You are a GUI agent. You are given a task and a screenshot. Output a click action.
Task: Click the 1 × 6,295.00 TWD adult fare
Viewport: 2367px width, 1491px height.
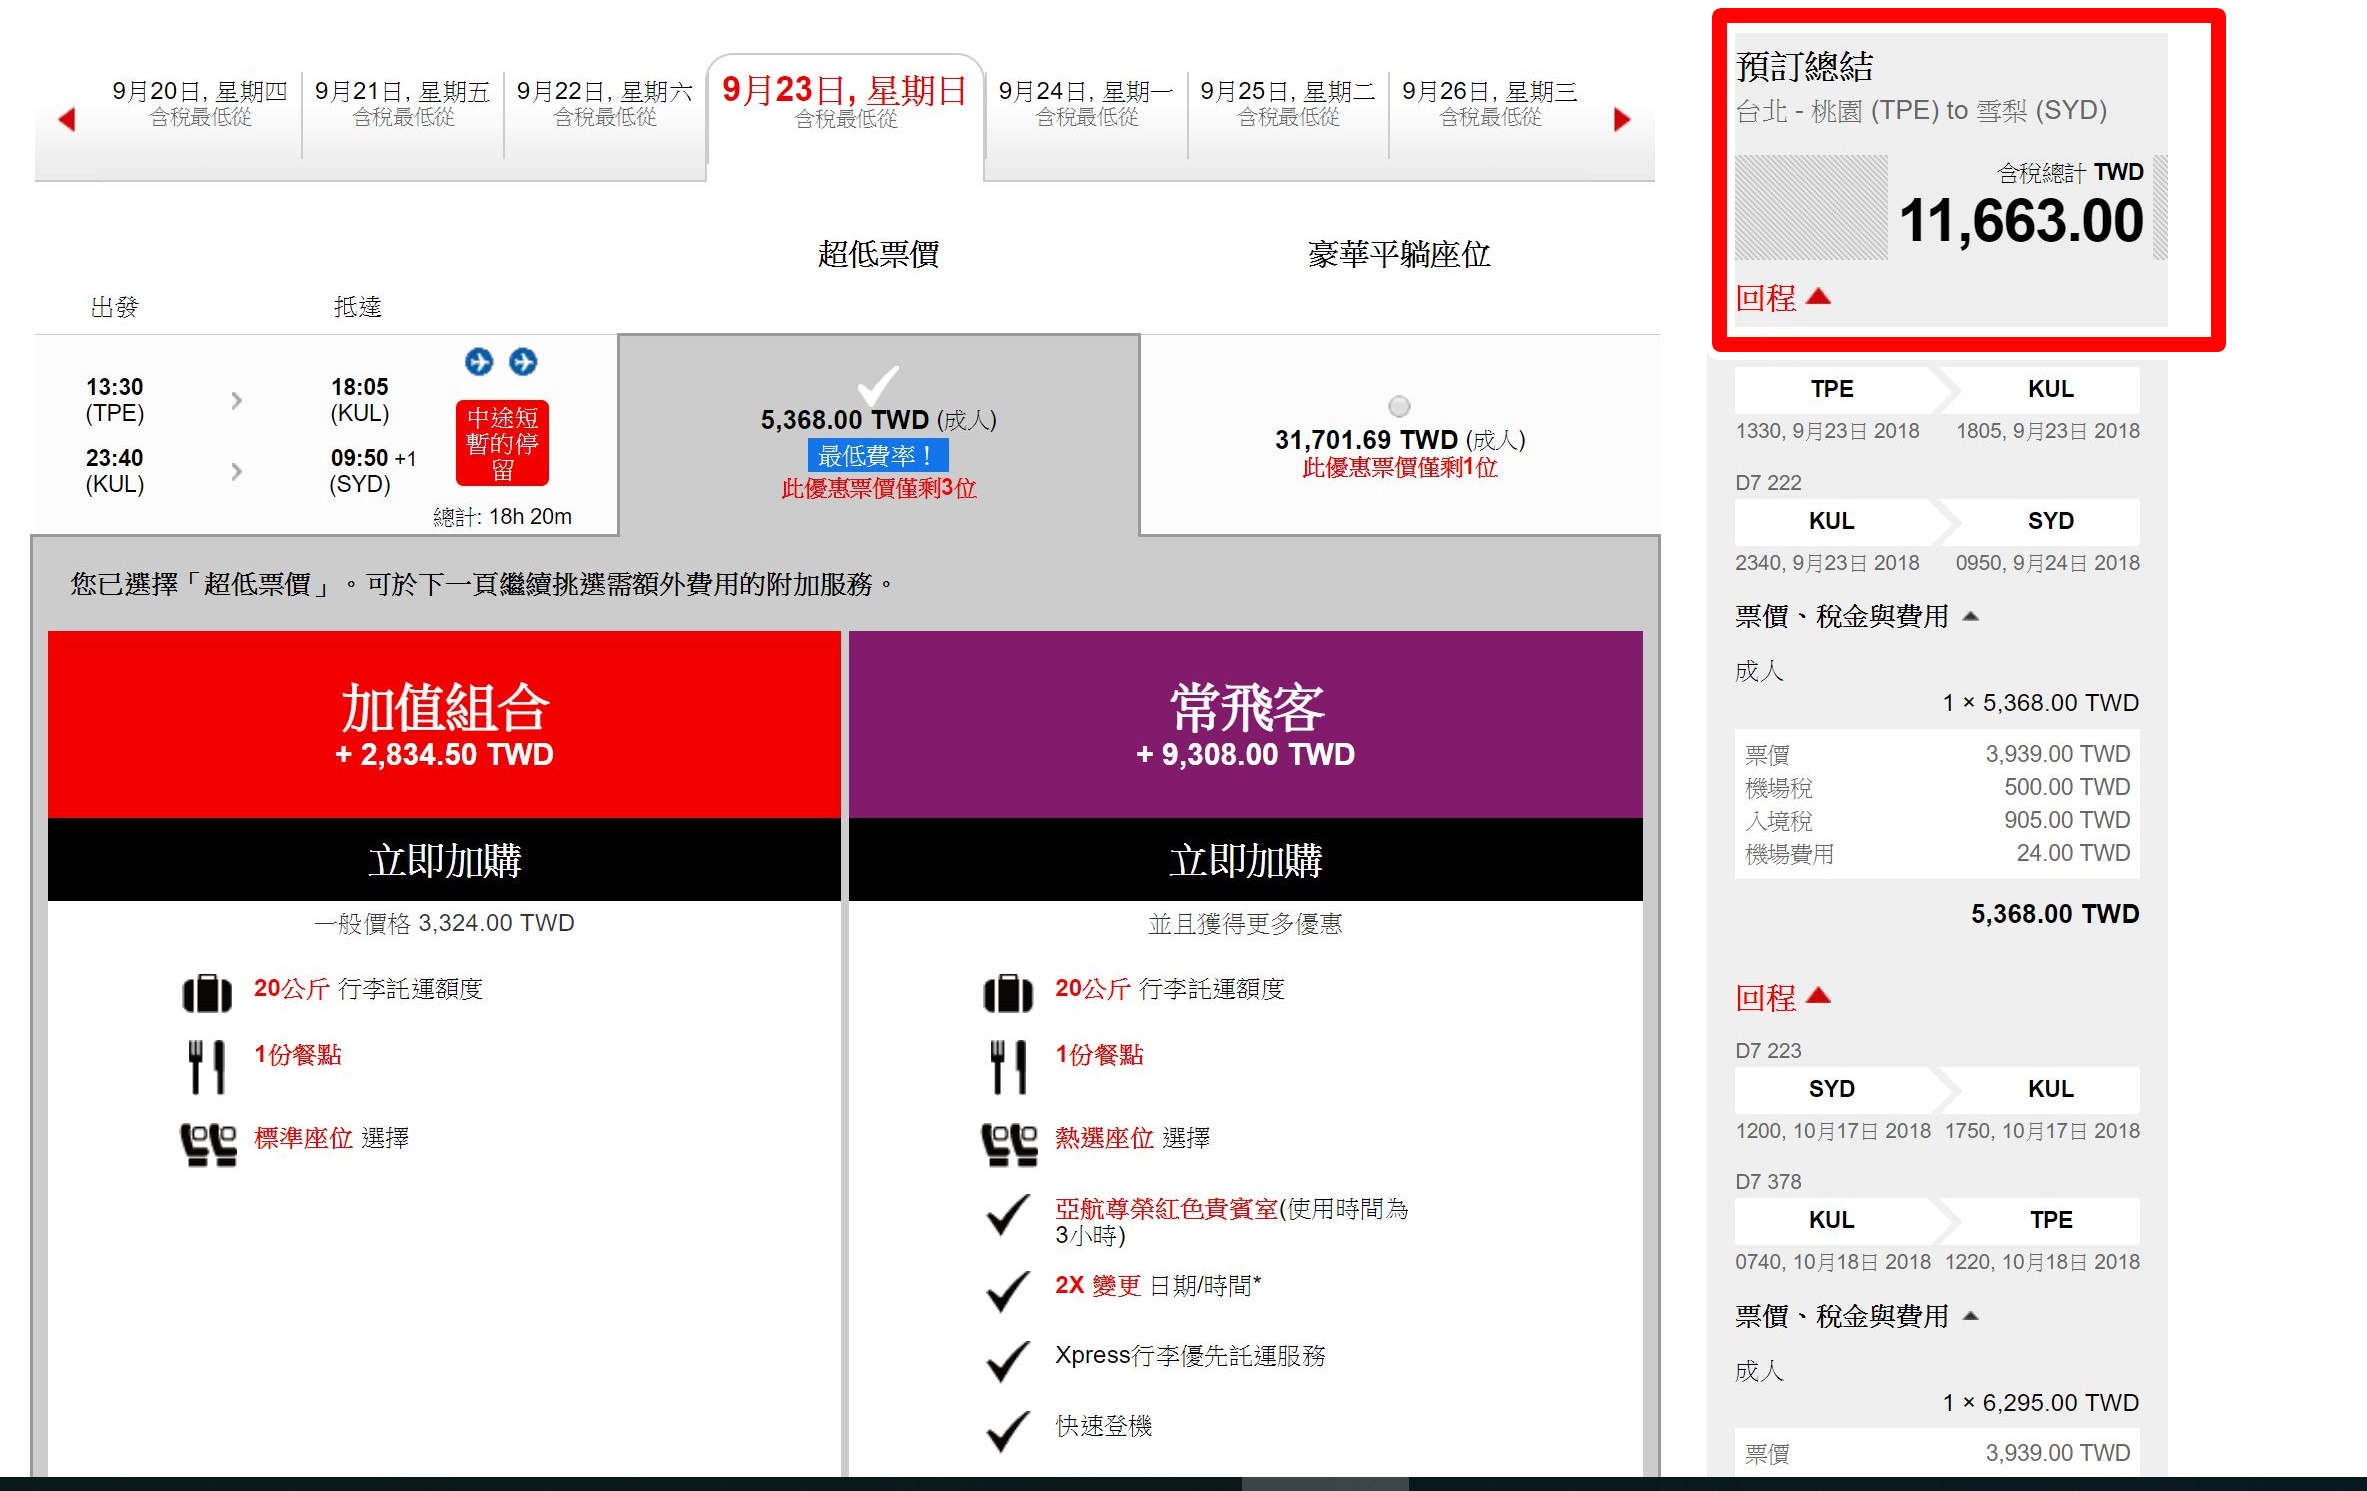(2040, 1403)
